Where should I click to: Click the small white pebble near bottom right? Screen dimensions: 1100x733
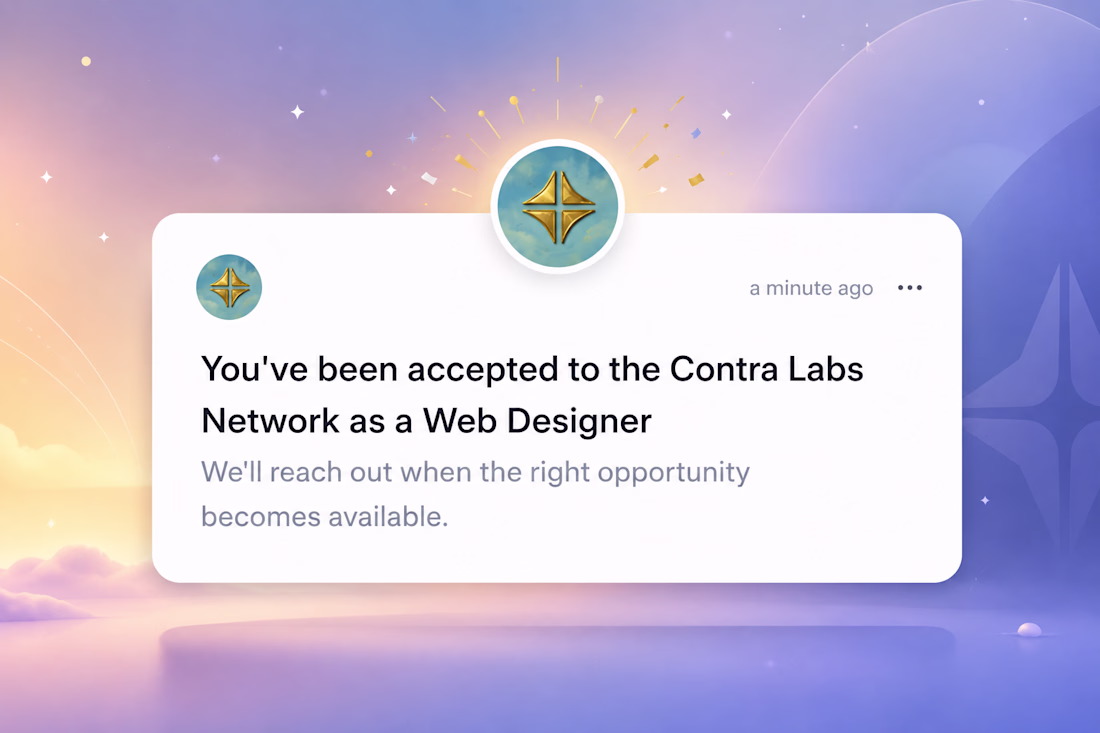click(1029, 629)
